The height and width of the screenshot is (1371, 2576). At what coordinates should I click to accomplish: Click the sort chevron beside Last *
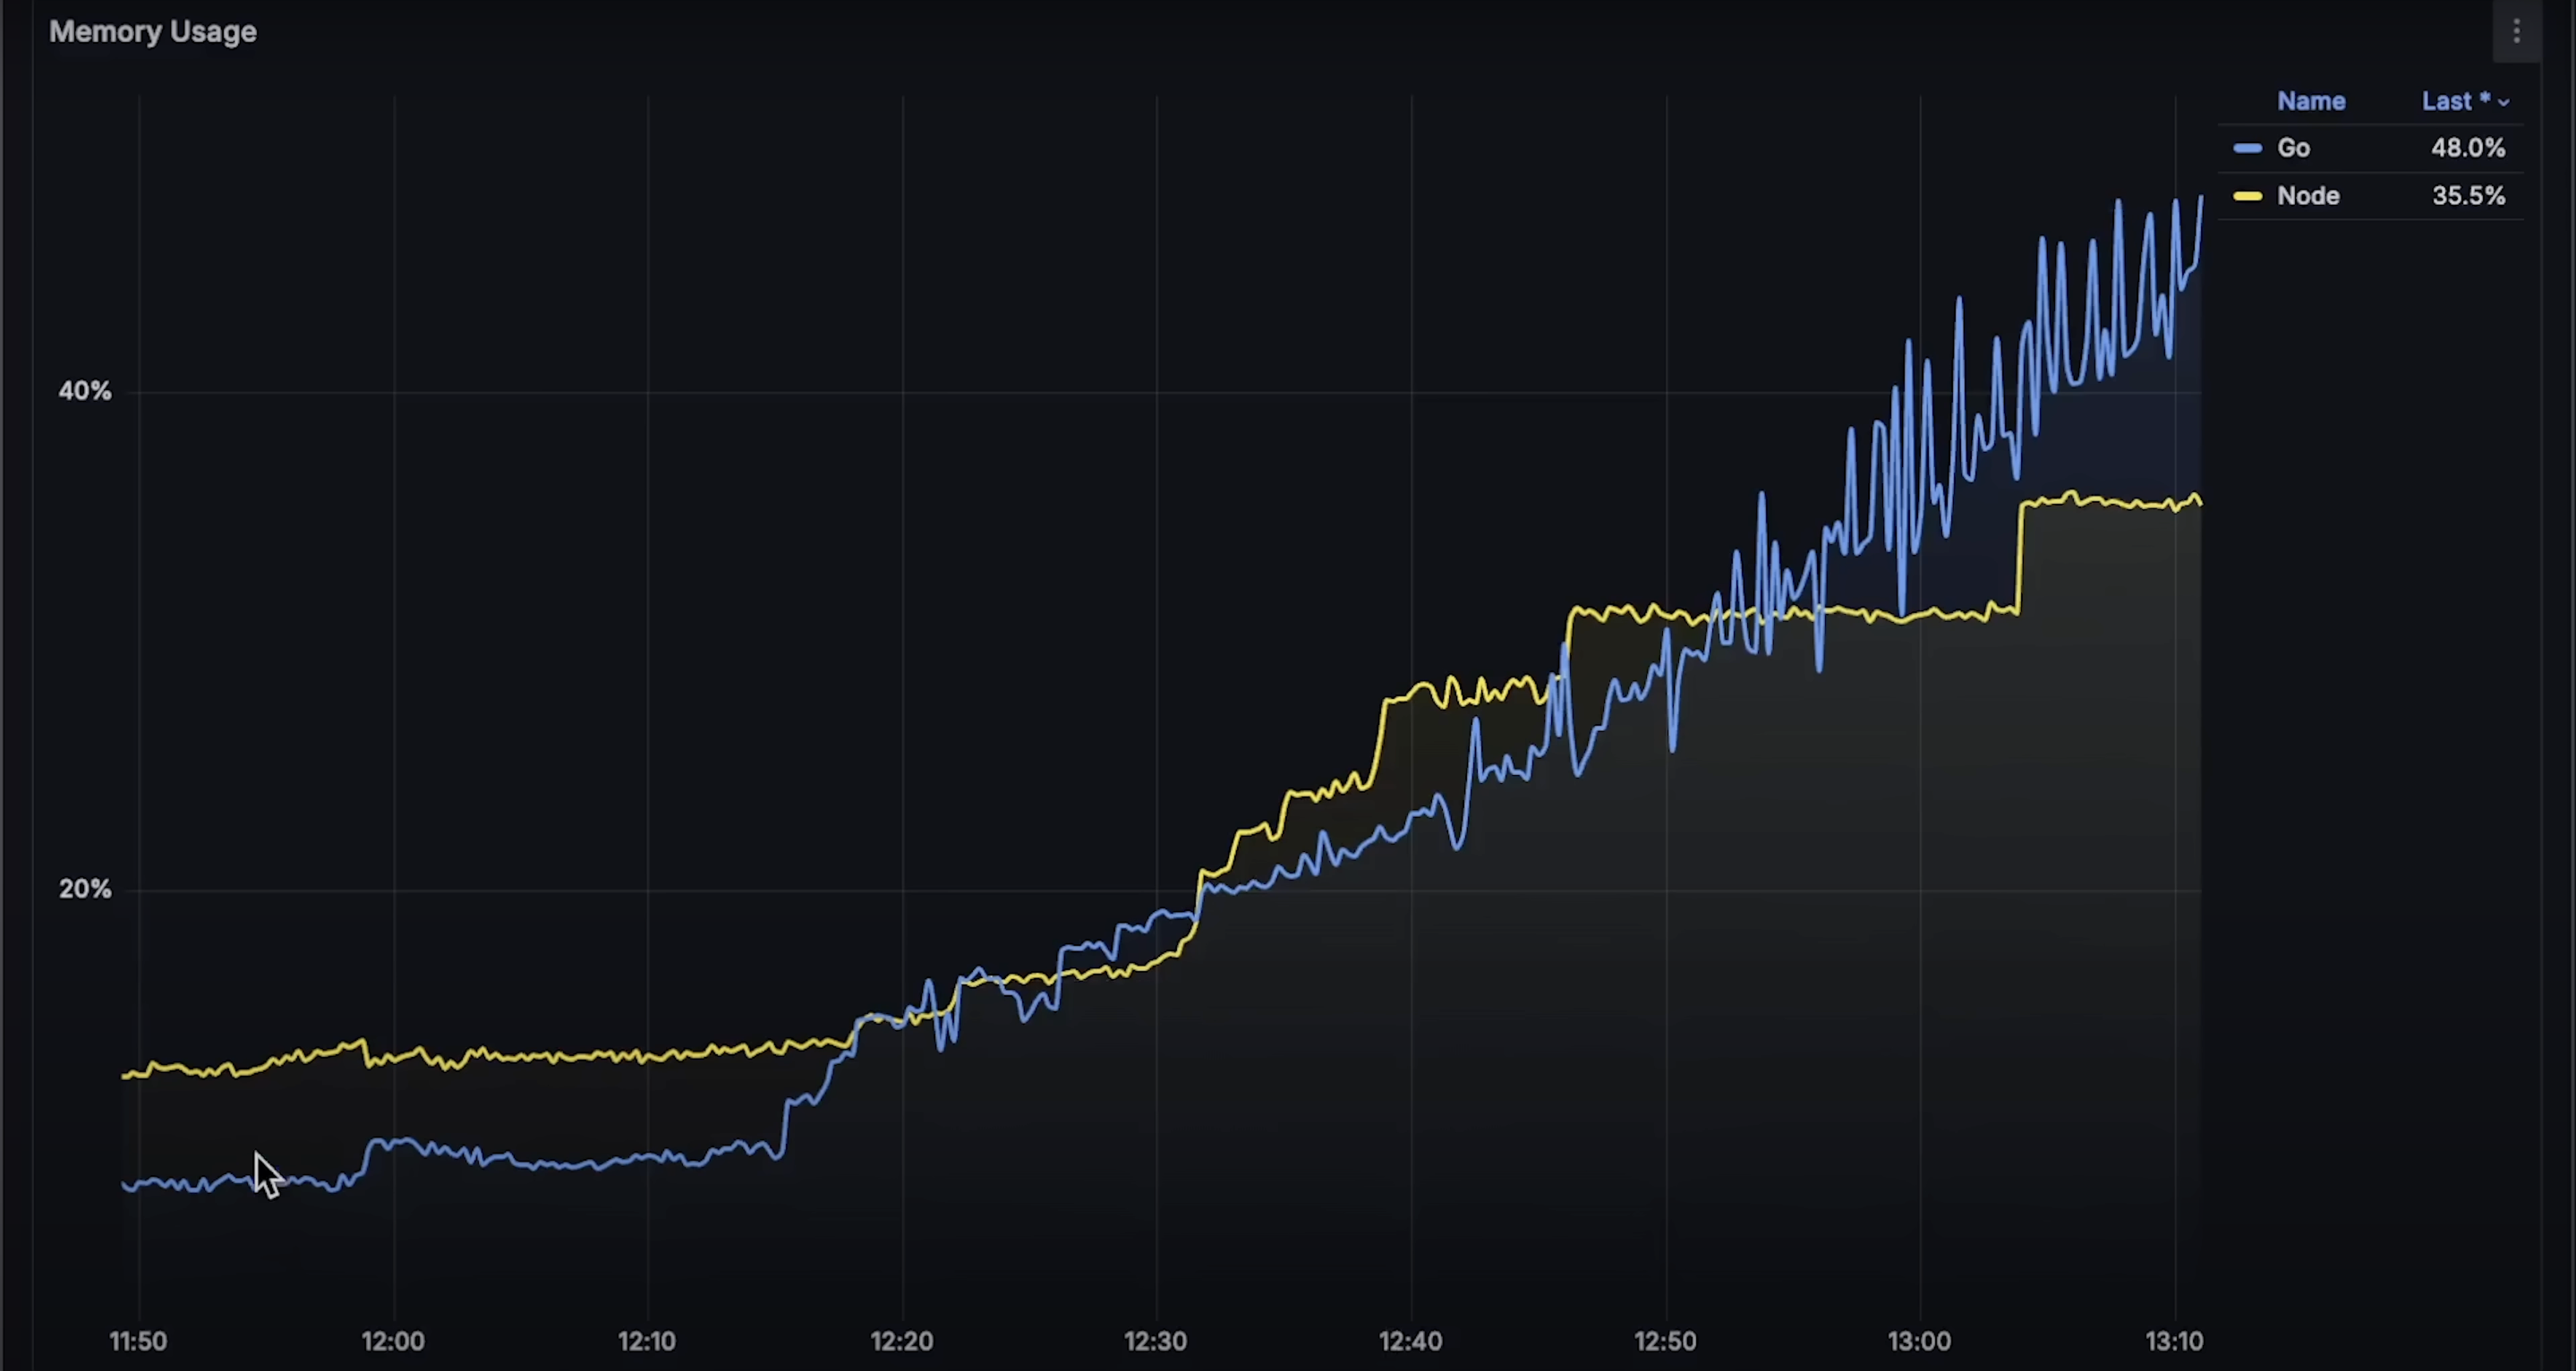click(2503, 103)
